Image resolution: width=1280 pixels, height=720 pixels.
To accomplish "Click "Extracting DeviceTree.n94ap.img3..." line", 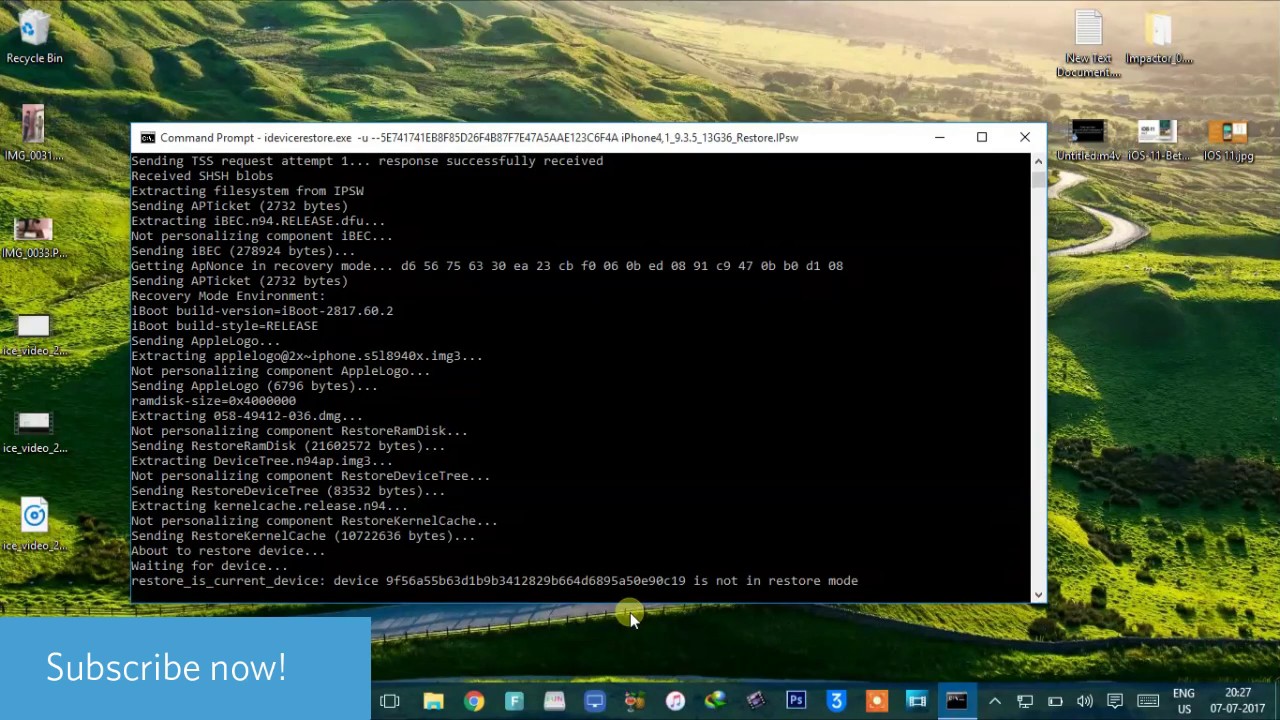I will pos(262,461).
